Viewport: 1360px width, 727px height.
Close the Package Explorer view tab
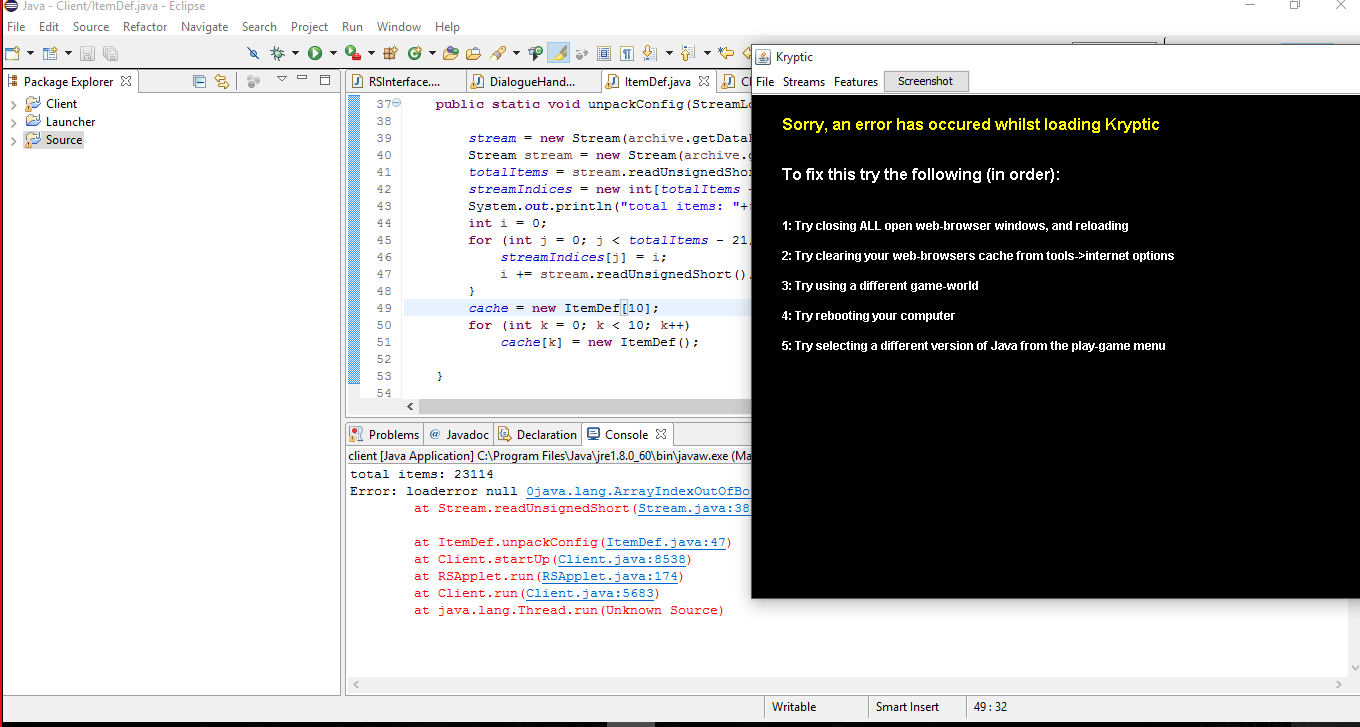tap(125, 81)
